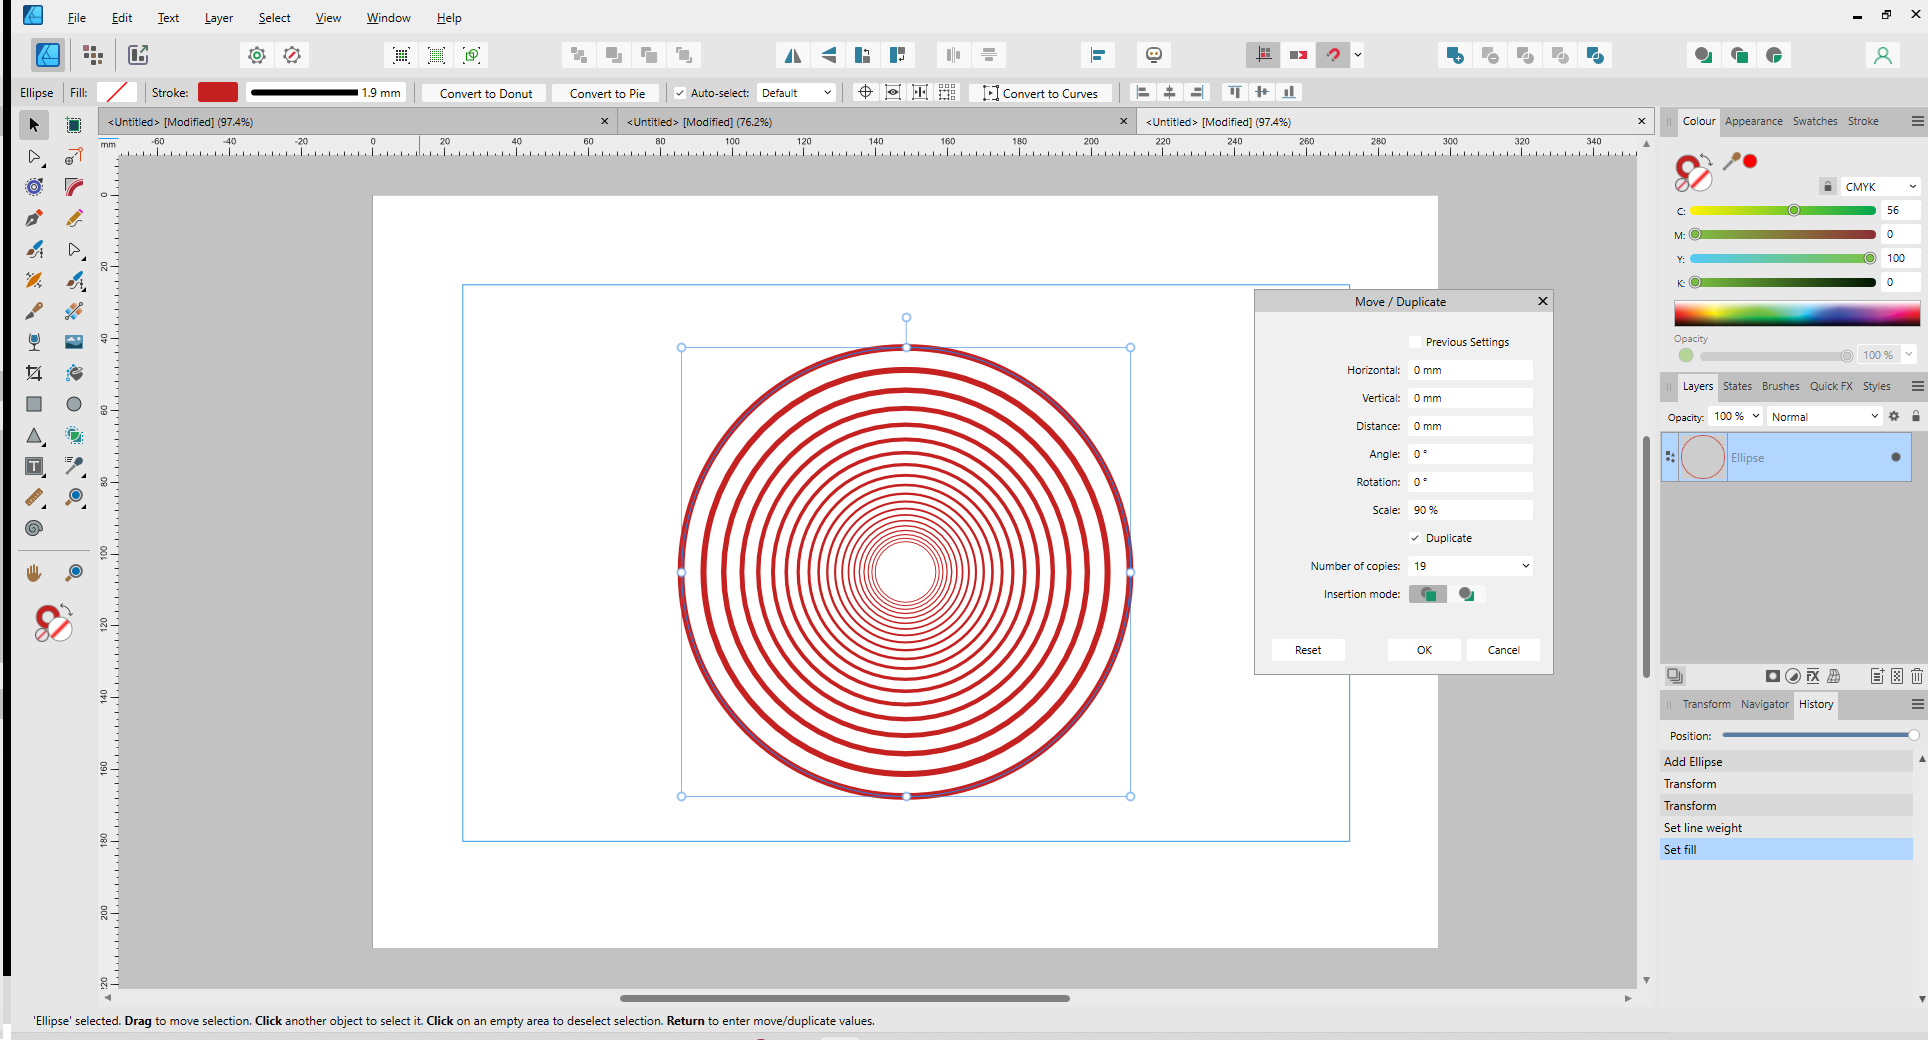Select the Ellipse tool
The image size is (1928, 1040).
74,404
